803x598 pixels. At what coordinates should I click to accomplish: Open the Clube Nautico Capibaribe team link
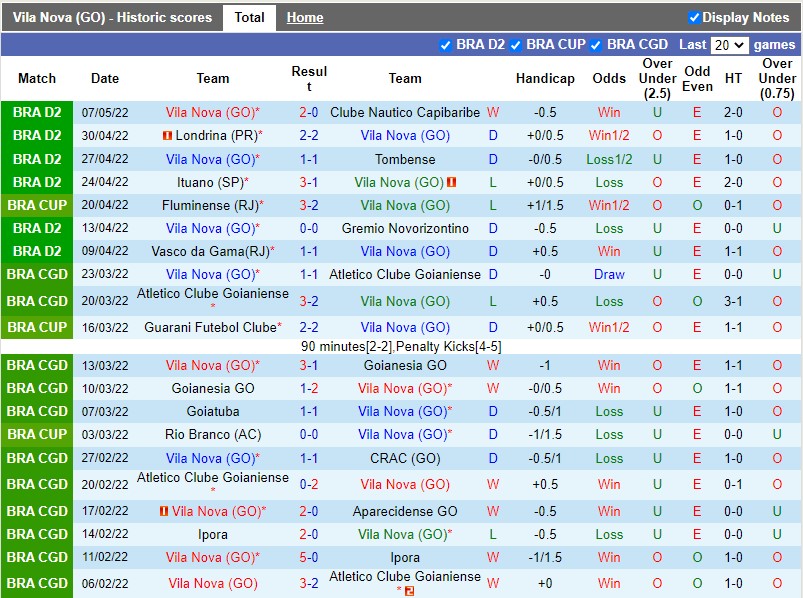(x=405, y=113)
